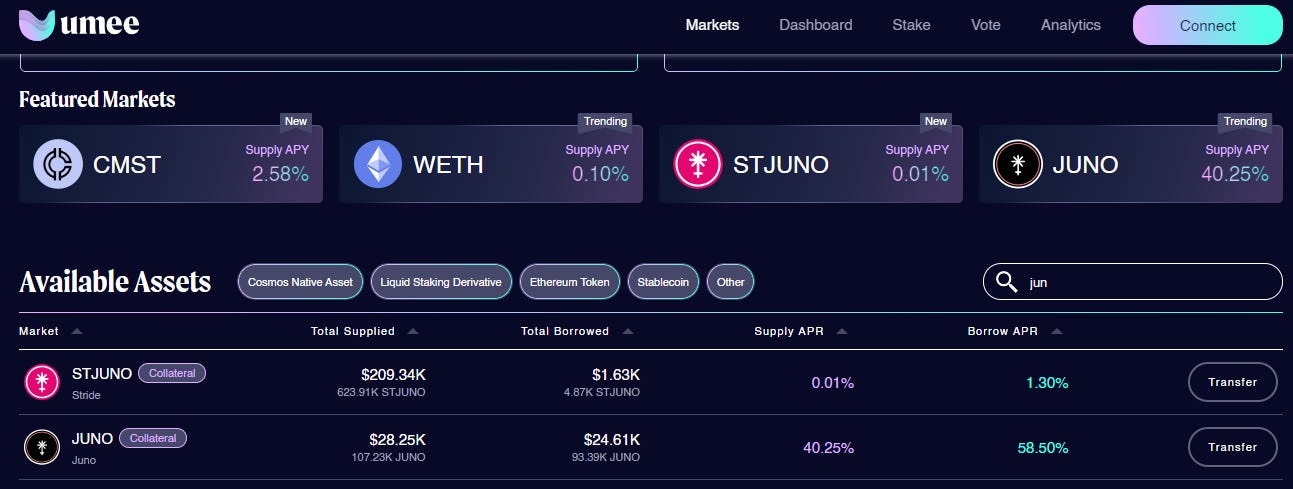Toggle Stablecoin filter chip
Image resolution: width=1293 pixels, height=489 pixels.
(664, 282)
